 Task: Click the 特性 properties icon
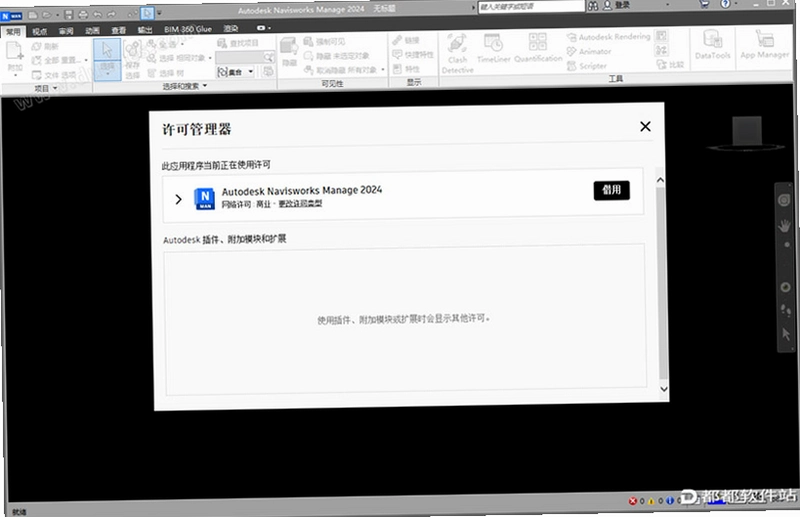pyautogui.click(x=397, y=68)
